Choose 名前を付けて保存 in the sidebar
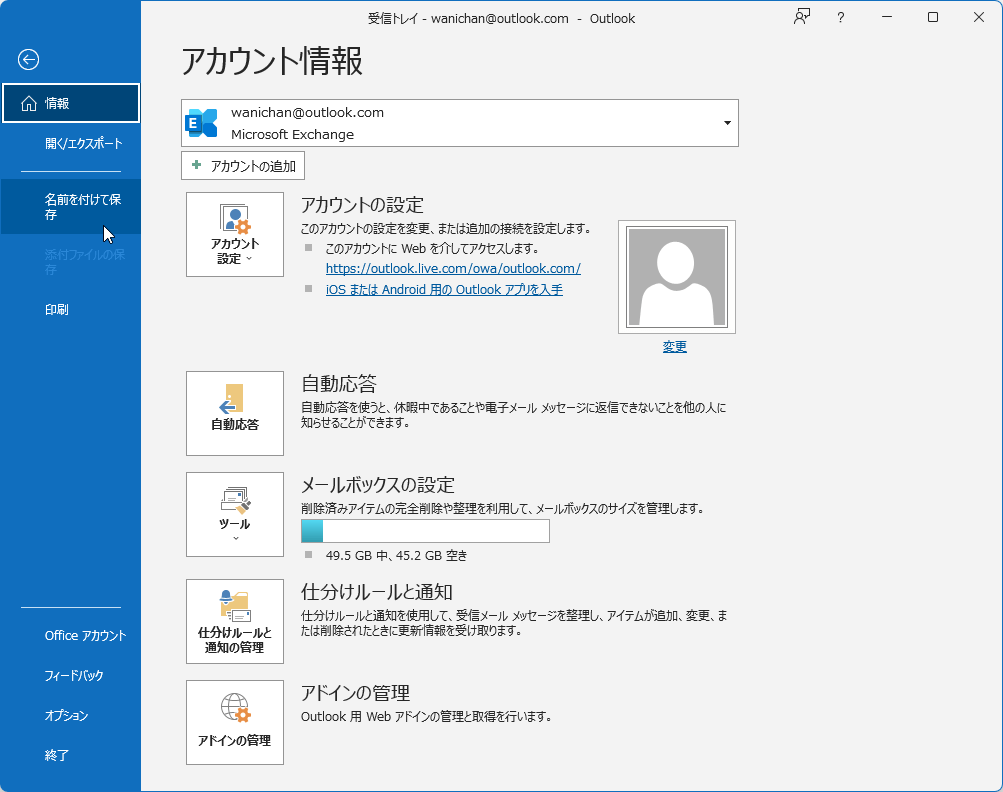Screen dimensions: 1003x792 [70, 207]
